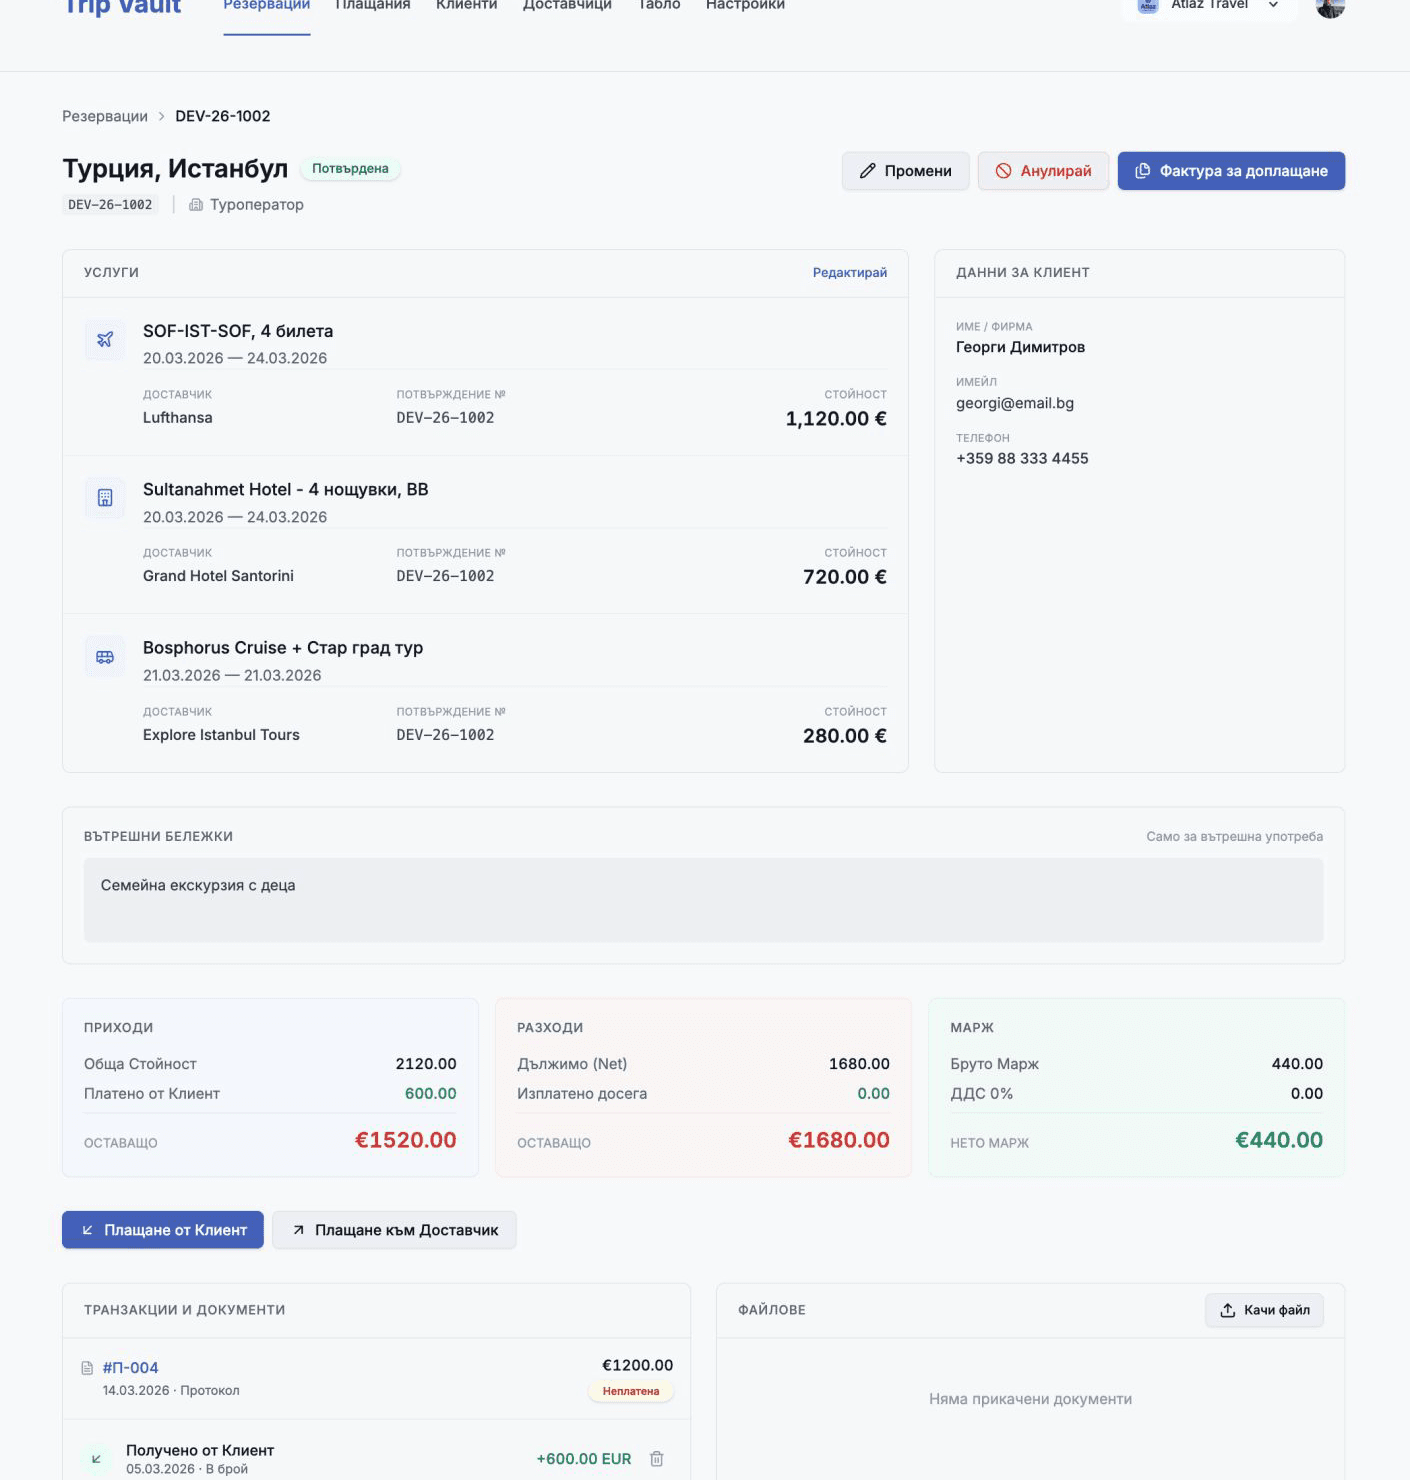Open the Резервации tab
The height and width of the screenshot is (1480, 1410).
267,6
